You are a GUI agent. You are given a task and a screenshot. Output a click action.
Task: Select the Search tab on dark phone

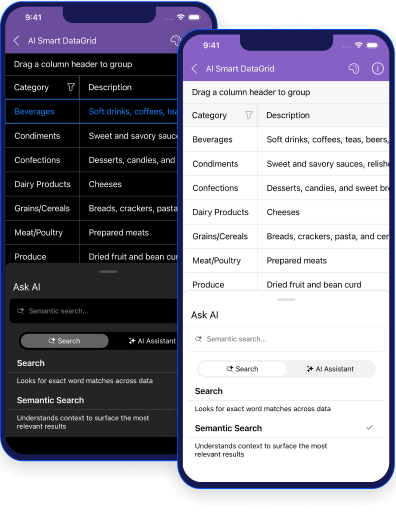(65, 341)
